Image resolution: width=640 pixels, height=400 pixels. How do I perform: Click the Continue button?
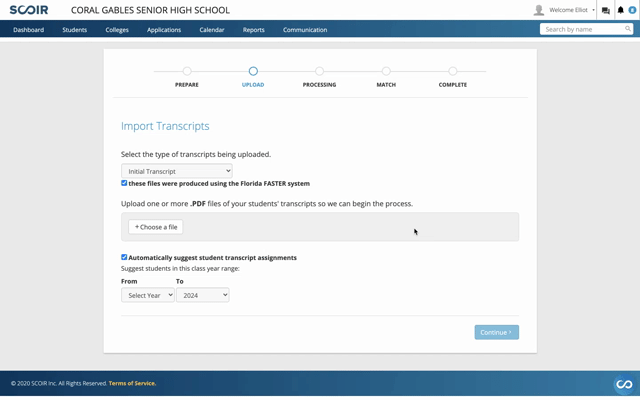(x=497, y=332)
